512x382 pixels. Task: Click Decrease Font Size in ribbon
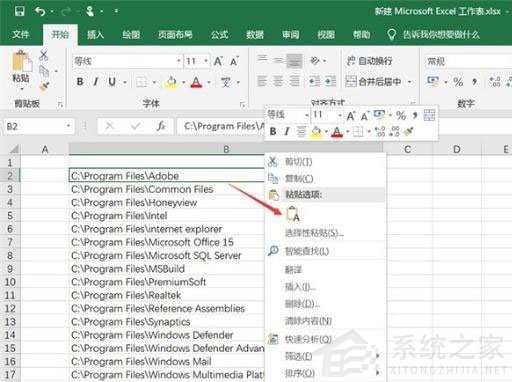pyautogui.click(x=235, y=61)
